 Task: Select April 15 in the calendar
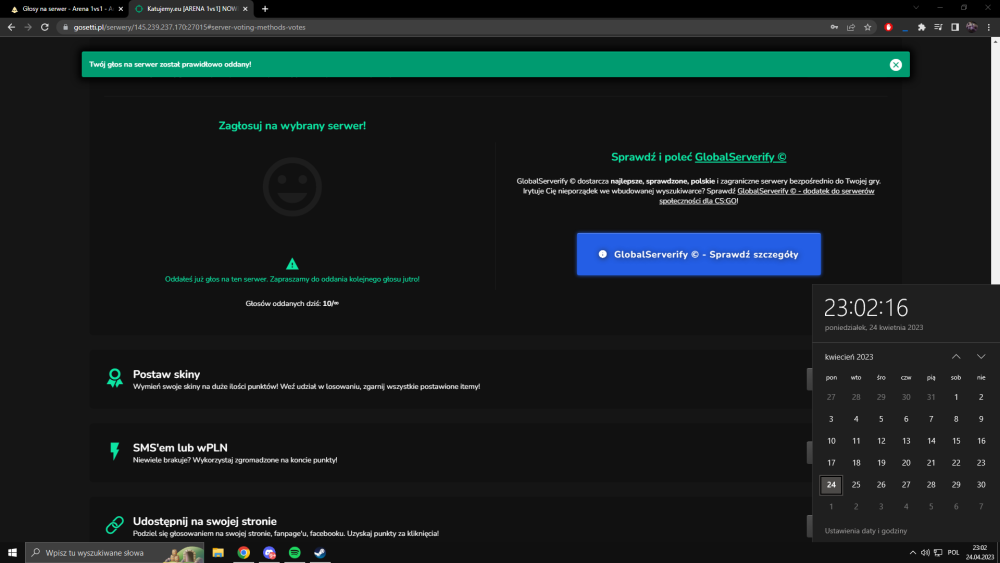956,441
